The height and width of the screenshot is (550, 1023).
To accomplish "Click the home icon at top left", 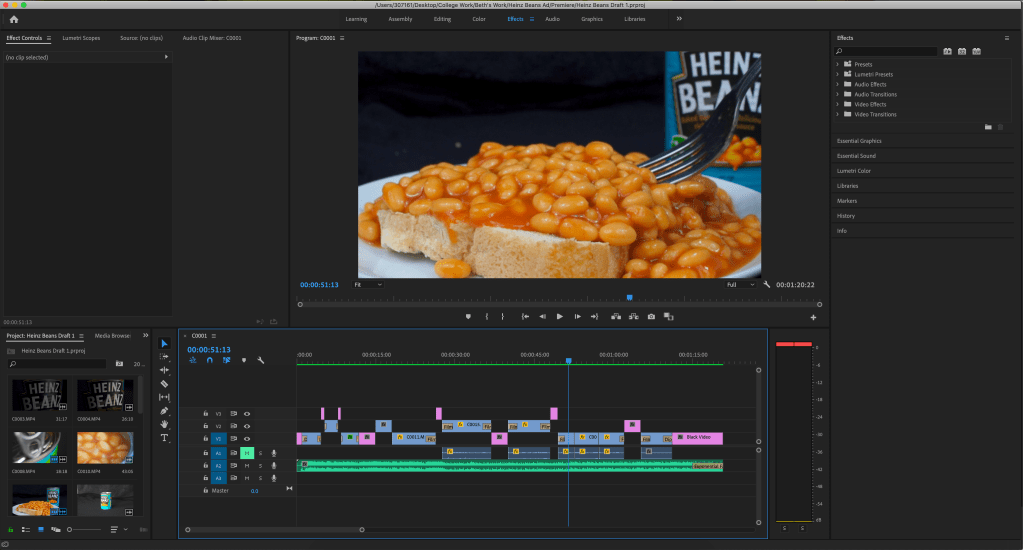I will tap(14, 19).
